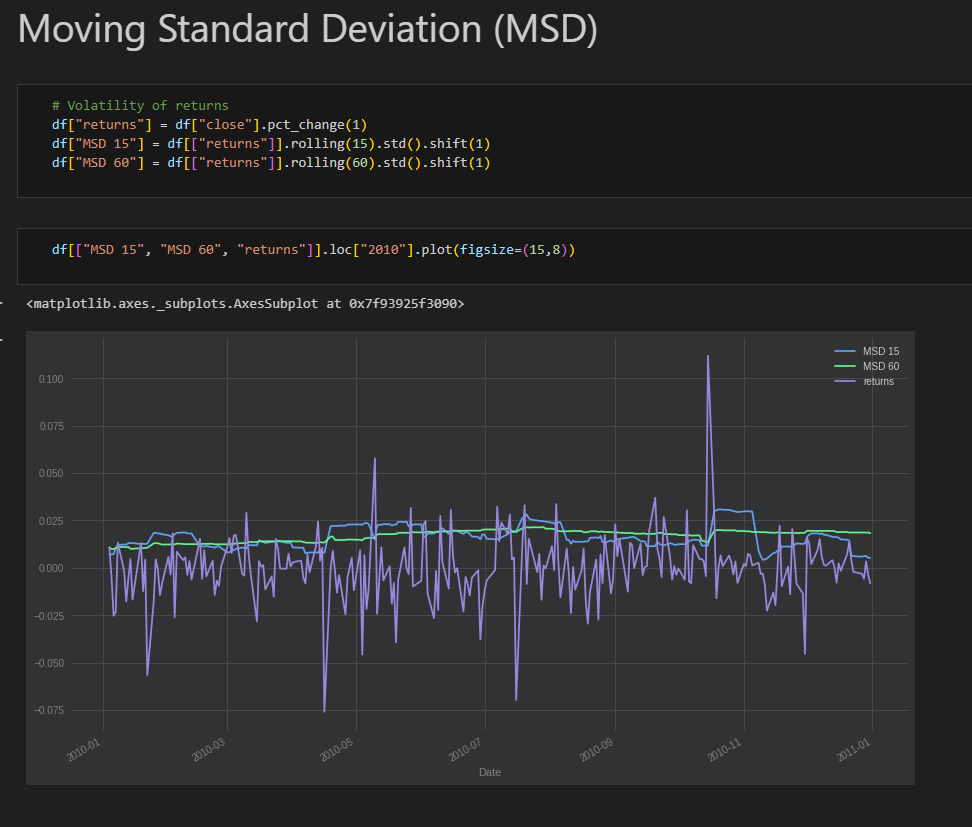The width and height of the screenshot is (972, 827).
Task: Click the 2010-07 x-axis tick label
Action: pyautogui.click(x=465, y=750)
